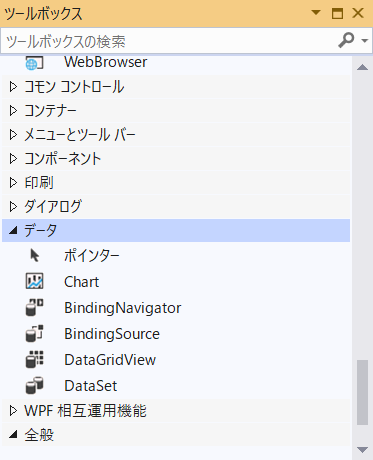The height and width of the screenshot is (460, 373).
Task: Click the vertical scrollbar thumb
Action: coord(362,392)
